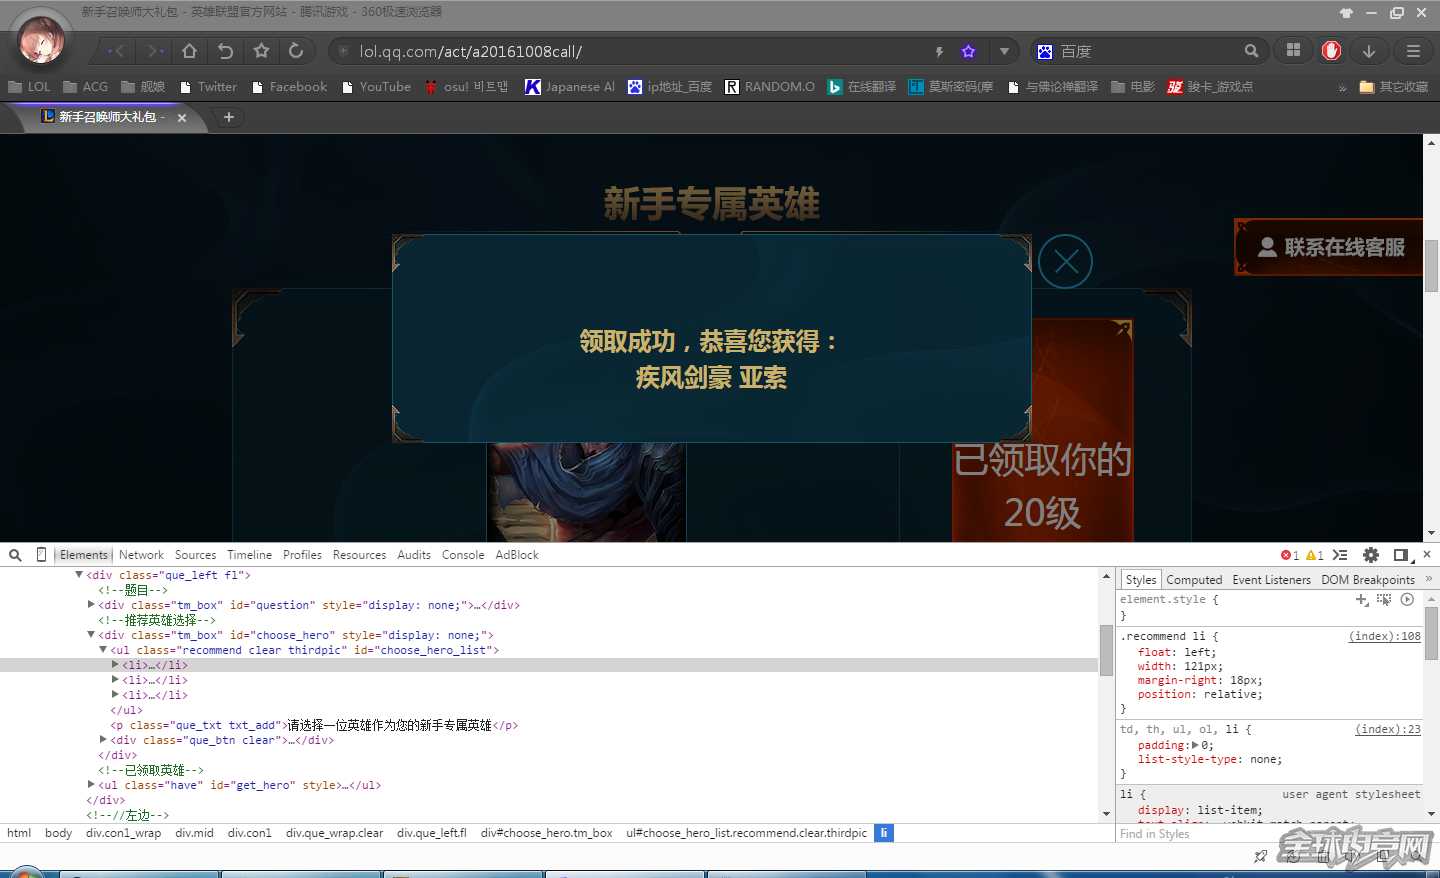Change DevTools dock position via dock icon

(1401, 555)
